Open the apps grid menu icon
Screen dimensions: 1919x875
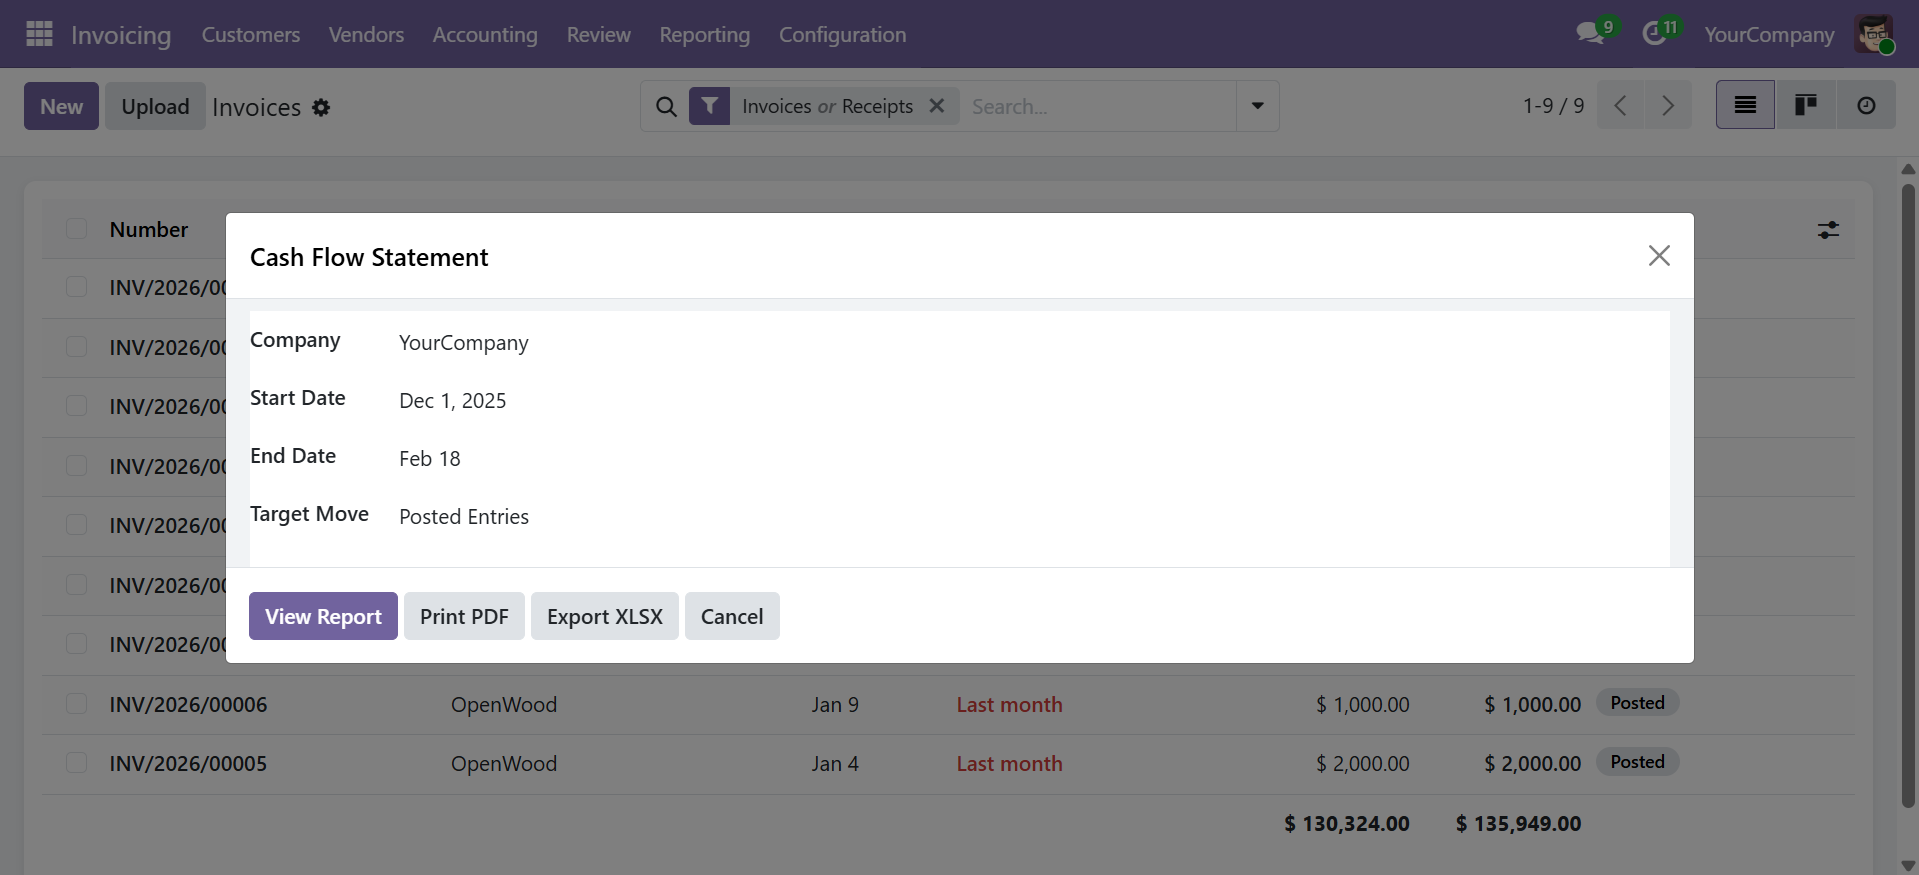point(39,34)
